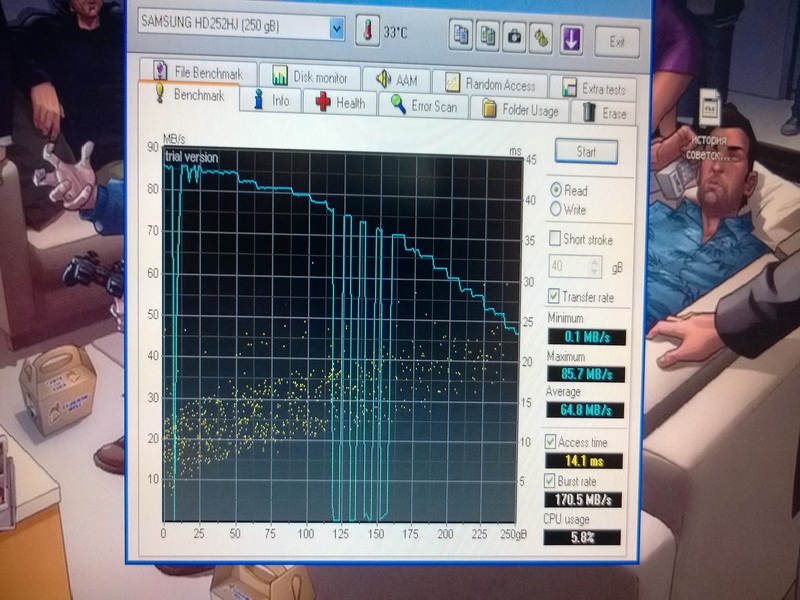Screen dimensions: 800x600
Task: Take a screenshot with the camera icon
Action: click(x=514, y=37)
